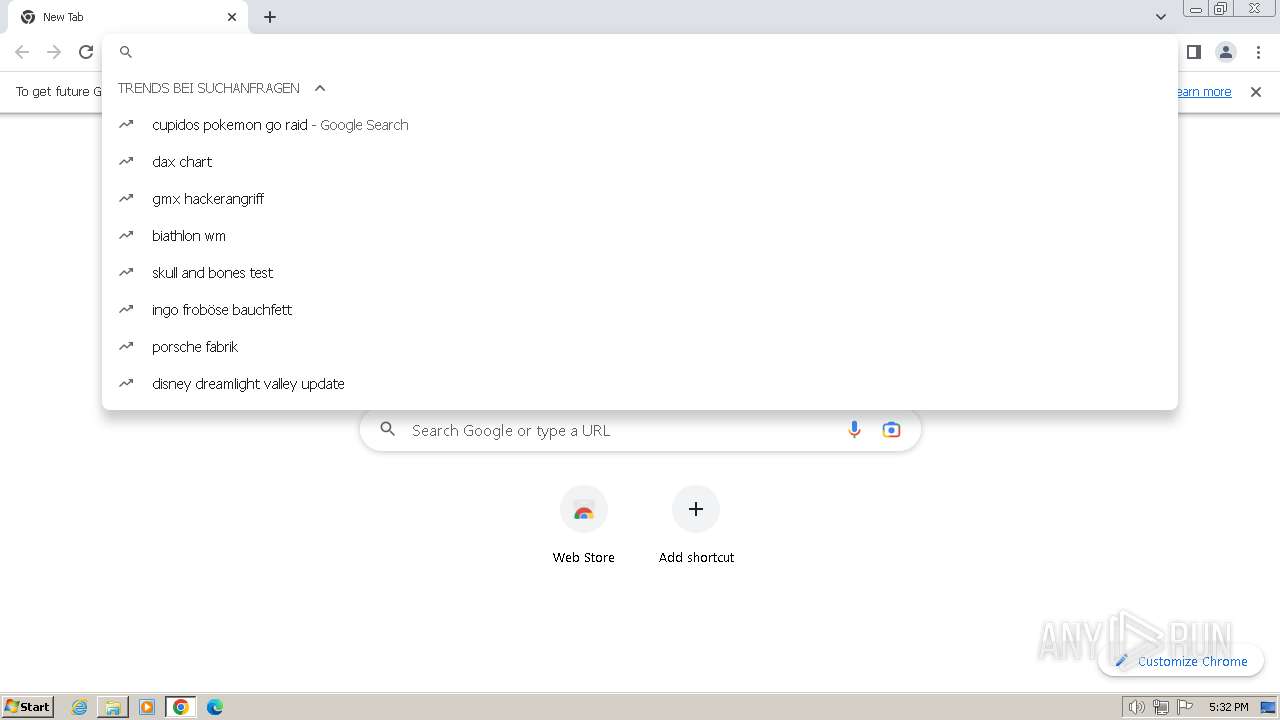
Task: Open the tab search dropdown arrow
Action: (1161, 17)
